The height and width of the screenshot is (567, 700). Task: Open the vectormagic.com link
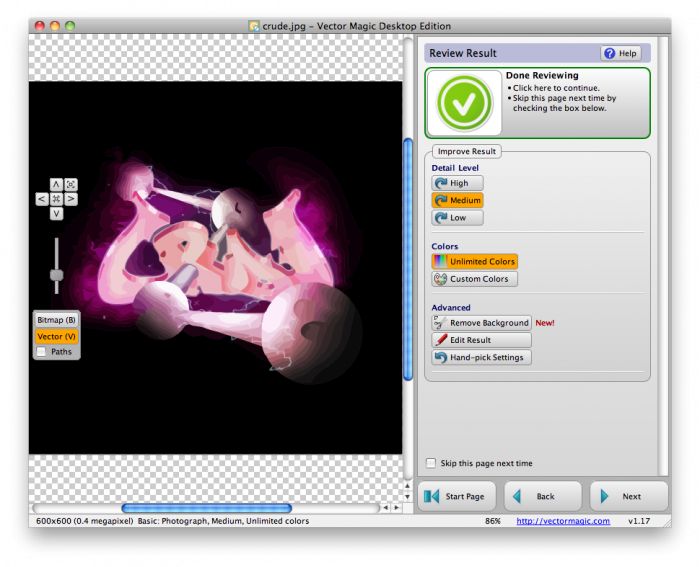tap(563, 521)
